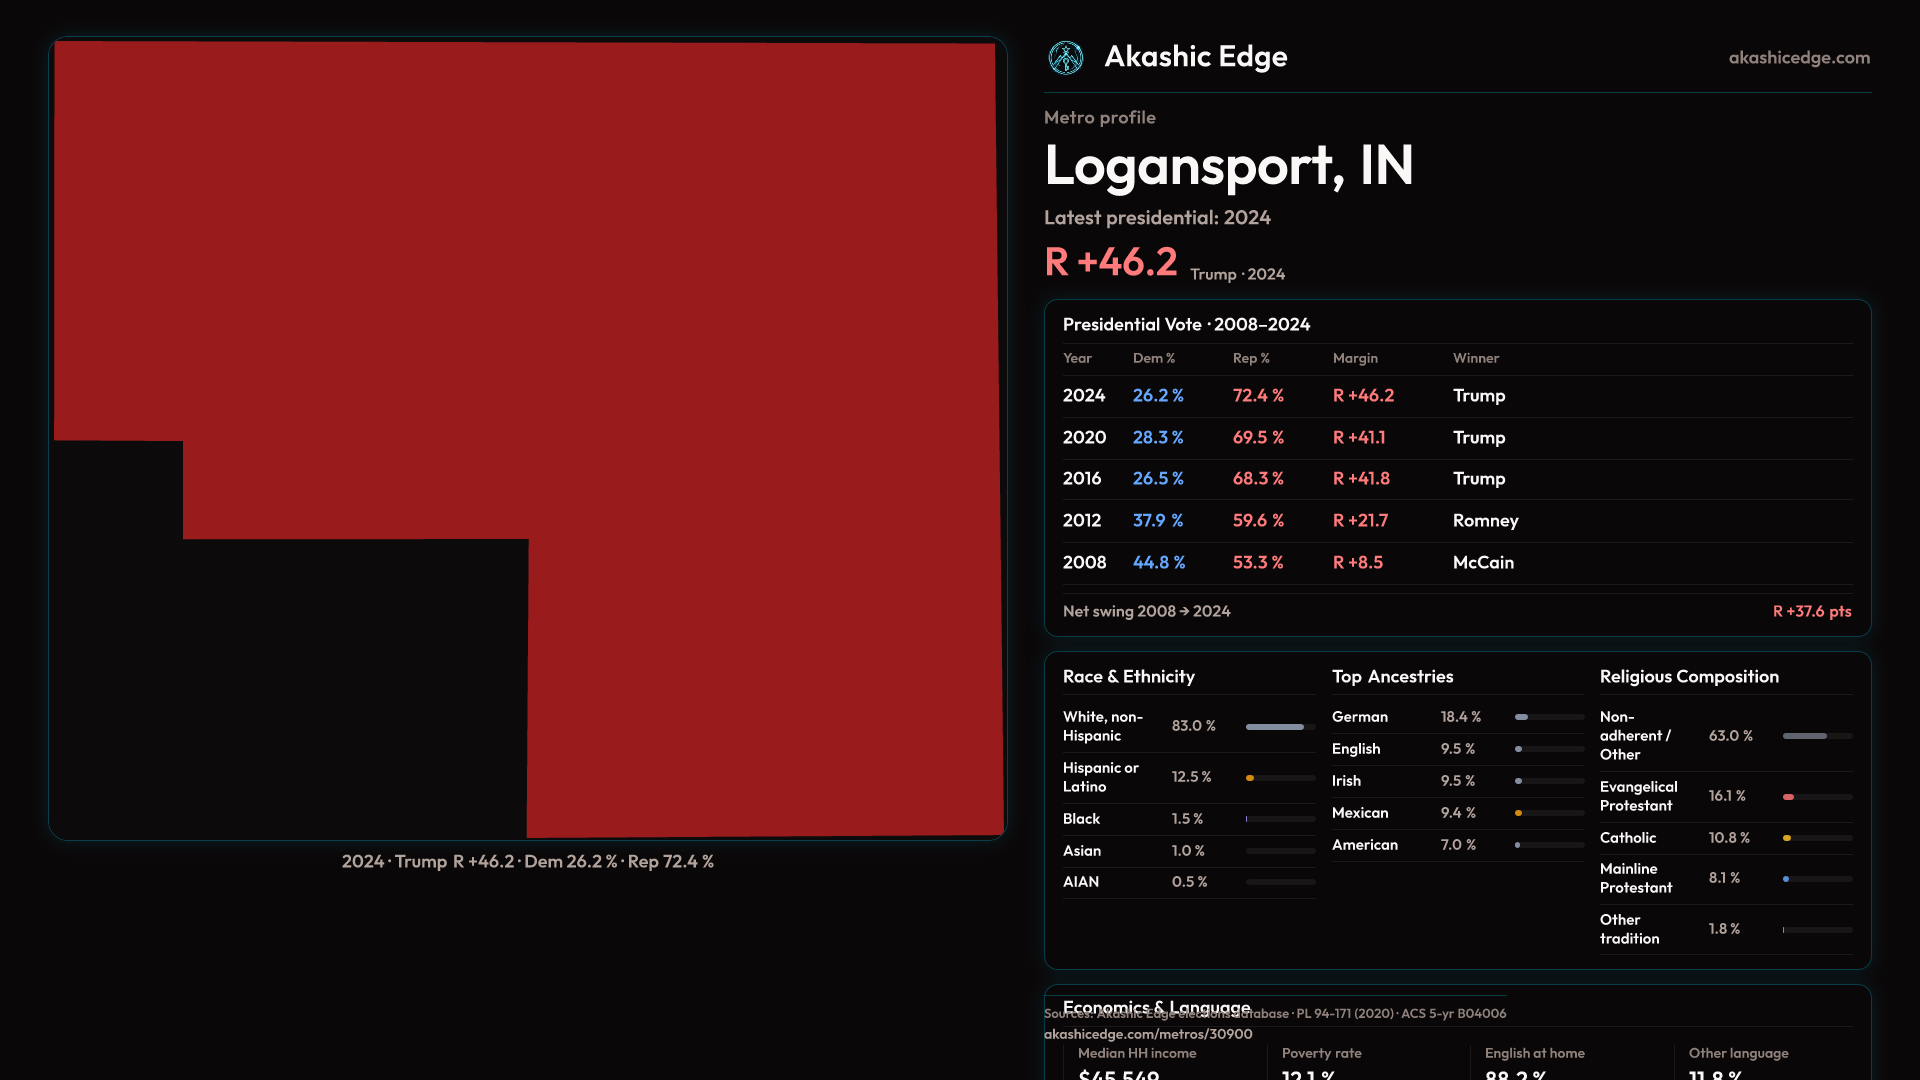Select the 2024 presidential vote row
The width and height of the screenshot is (1920, 1080).
tap(1456, 396)
